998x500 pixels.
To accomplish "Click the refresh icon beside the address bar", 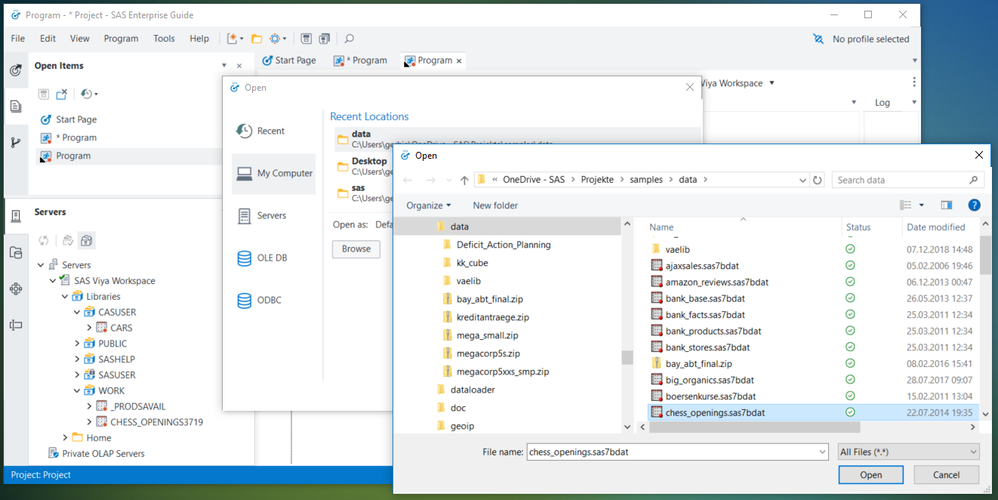I will (818, 180).
